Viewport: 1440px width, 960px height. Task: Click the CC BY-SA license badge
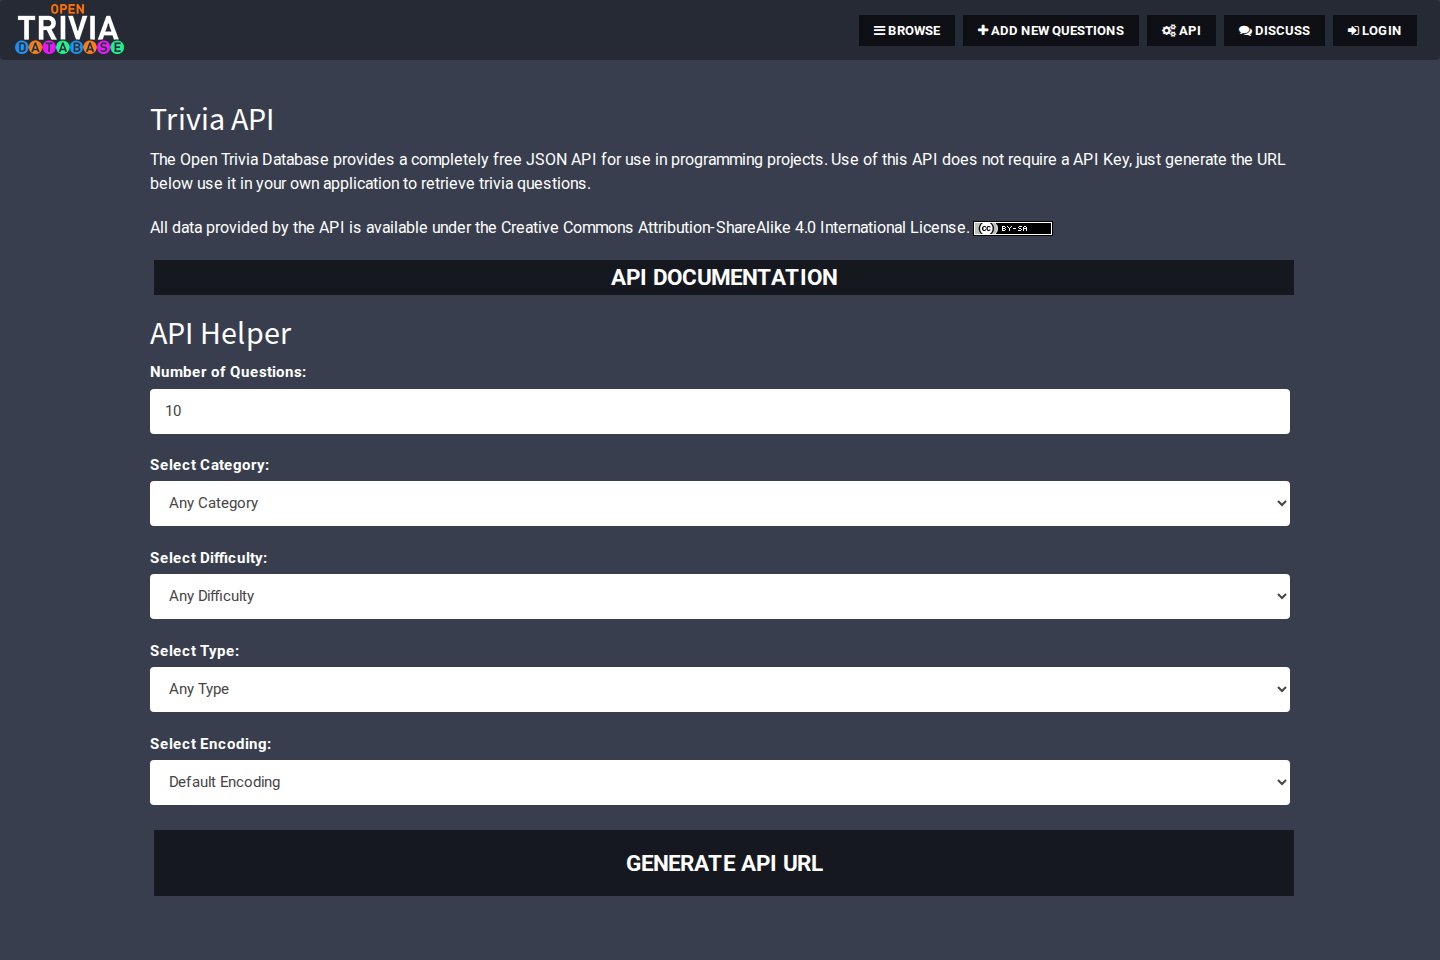(x=1012, y=228)
